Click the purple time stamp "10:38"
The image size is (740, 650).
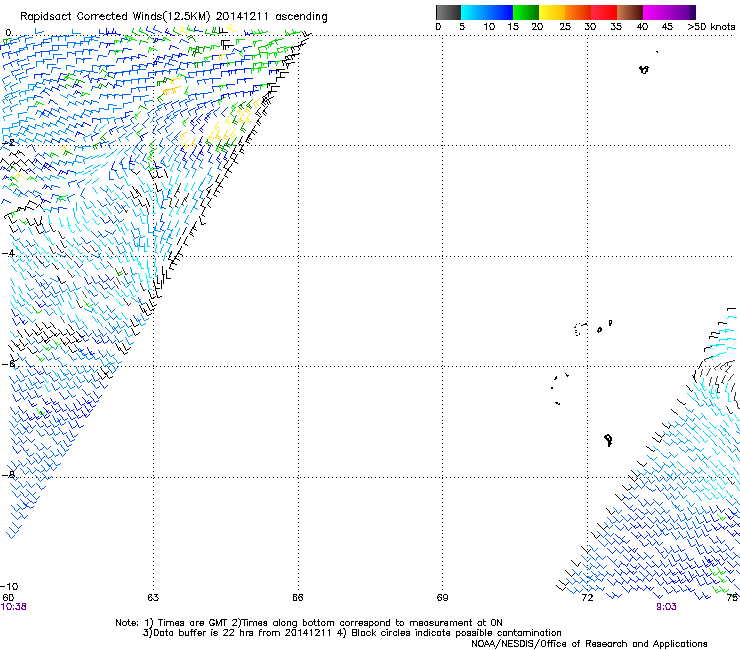click(x=14, y=607)
